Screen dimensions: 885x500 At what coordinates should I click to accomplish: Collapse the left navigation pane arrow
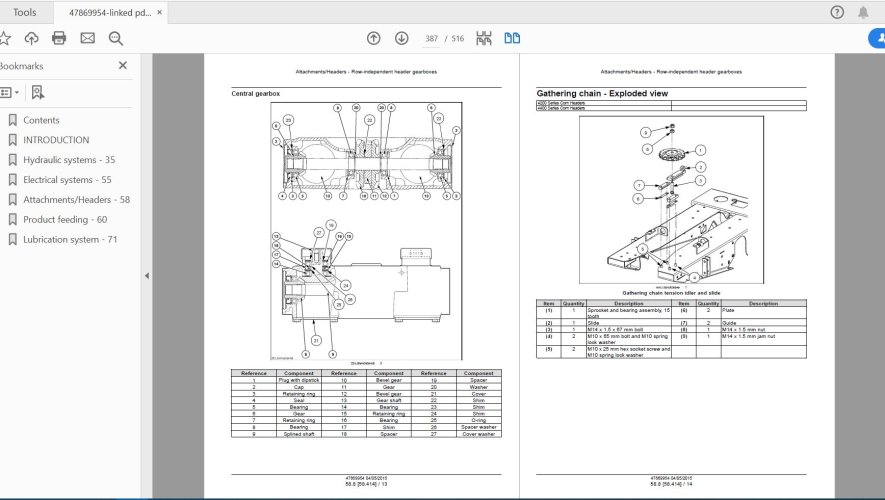click(x=147, y=276)
